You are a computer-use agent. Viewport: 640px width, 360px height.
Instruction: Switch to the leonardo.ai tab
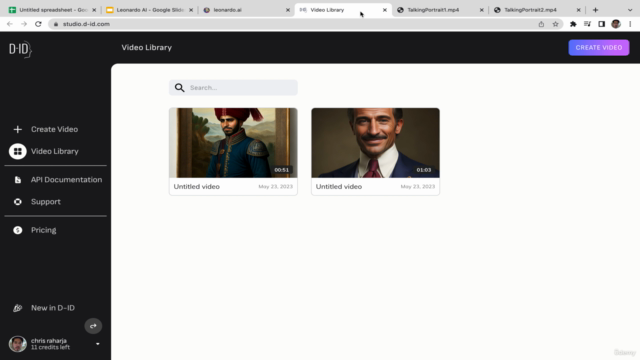click(246, 10)
